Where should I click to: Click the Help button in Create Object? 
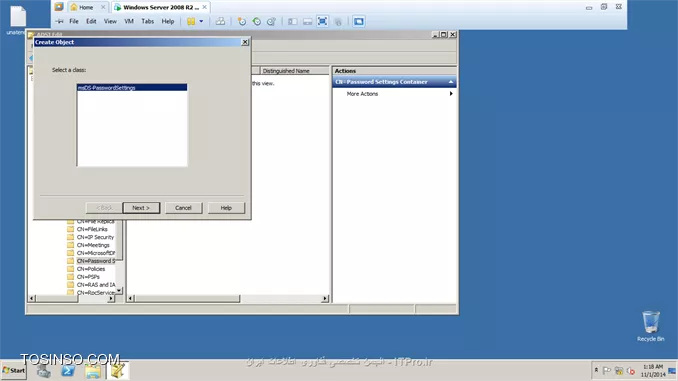(226, 208)
